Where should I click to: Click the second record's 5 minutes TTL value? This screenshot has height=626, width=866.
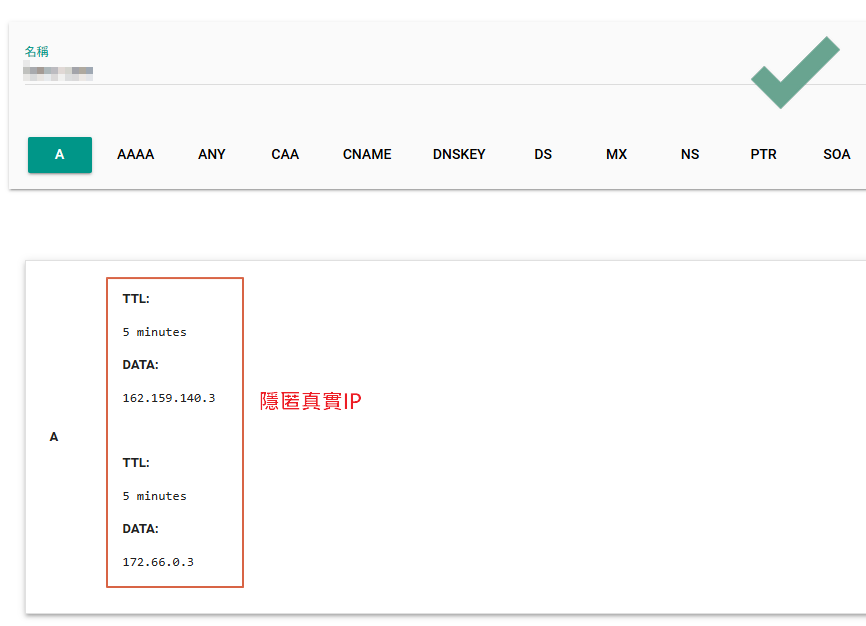tap(154, 496)
